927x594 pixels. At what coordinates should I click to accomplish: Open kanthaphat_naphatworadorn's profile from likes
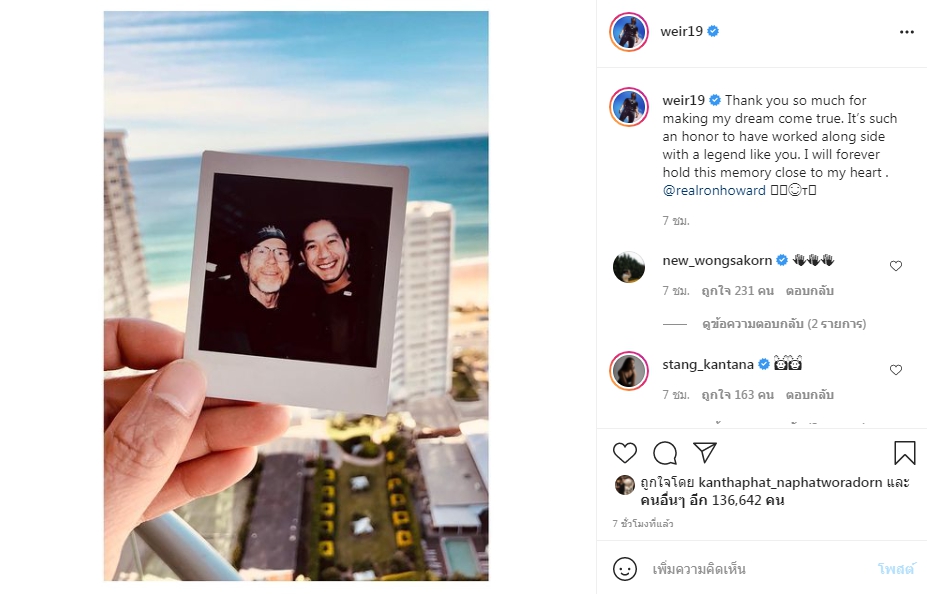790,482
